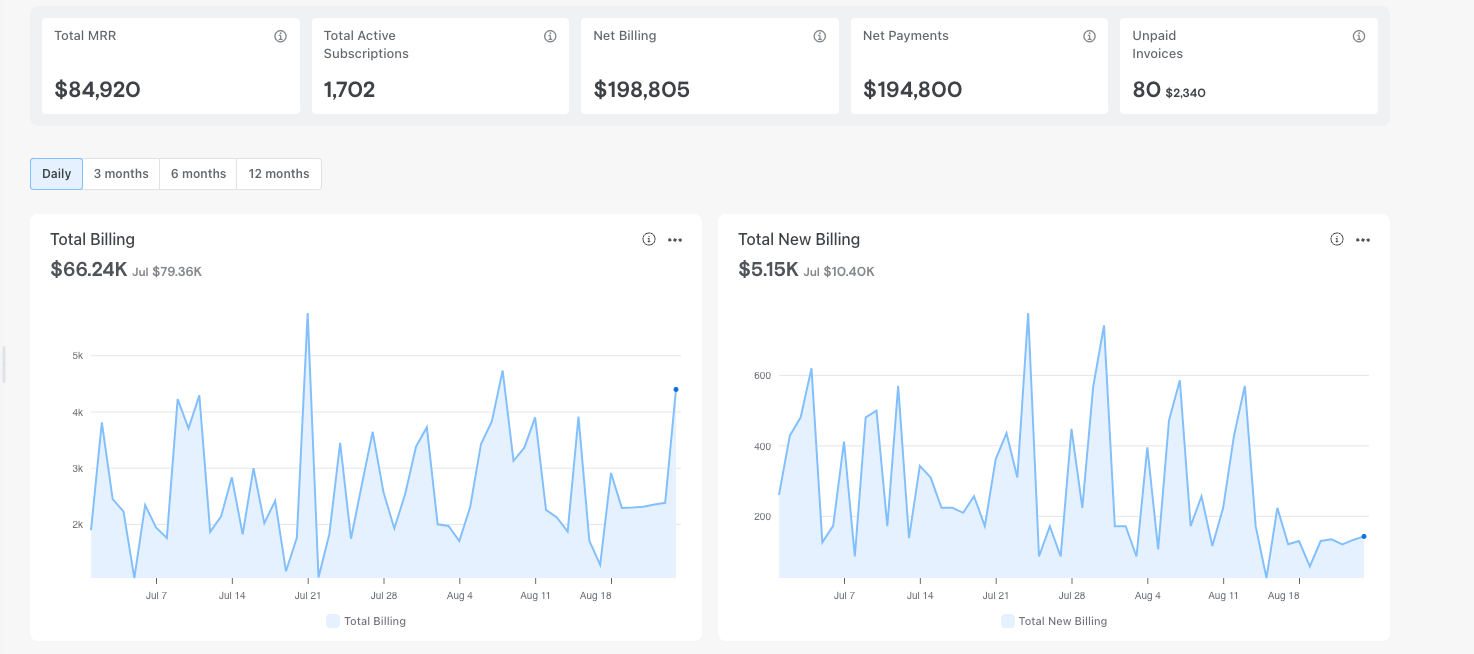Click the Unpaid Invoices info icon
The image size is (1474, 654).
(1359, 36)
